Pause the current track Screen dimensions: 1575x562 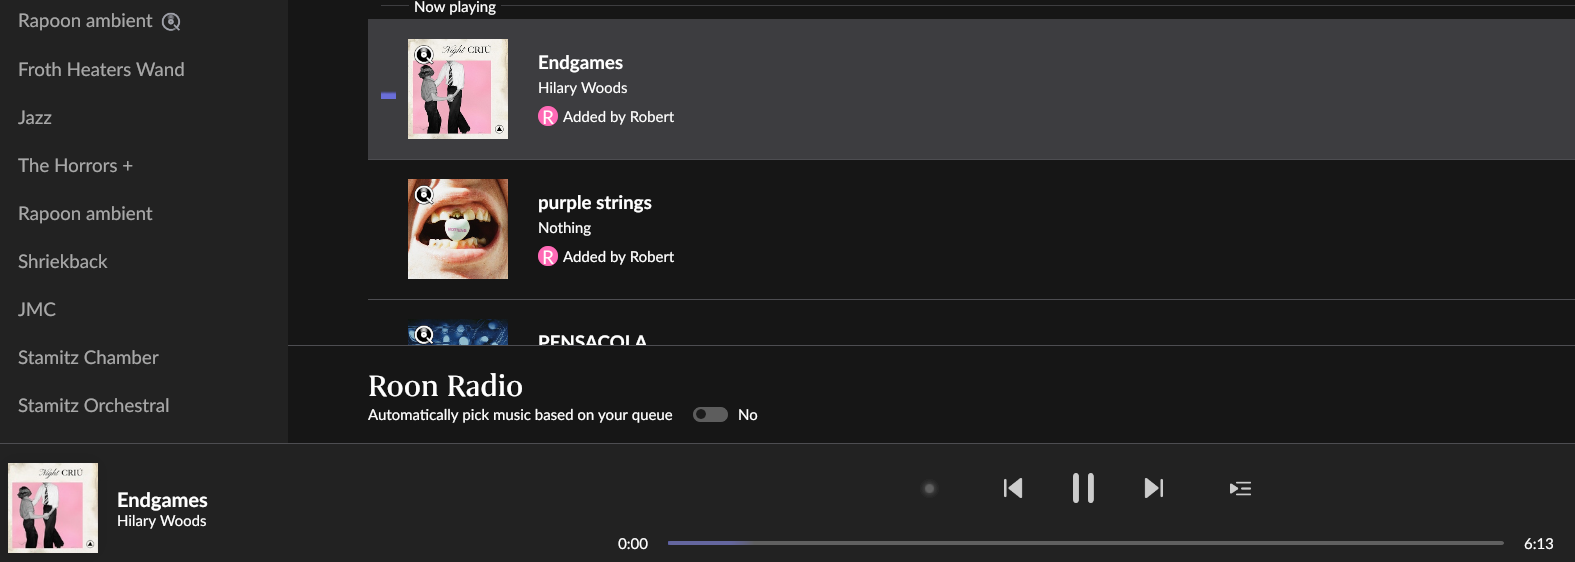[x=1083, y=488]
